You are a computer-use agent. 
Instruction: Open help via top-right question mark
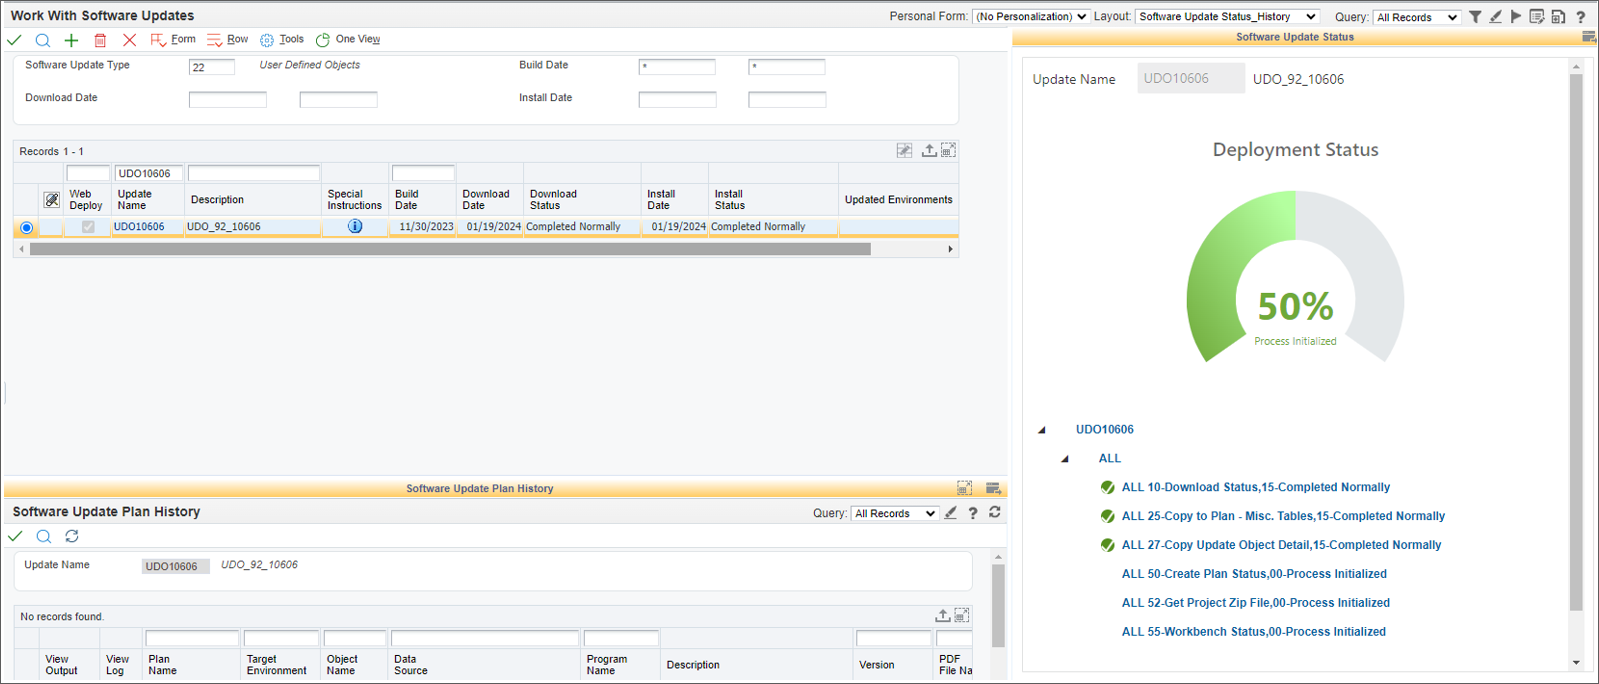[1581, 17]
